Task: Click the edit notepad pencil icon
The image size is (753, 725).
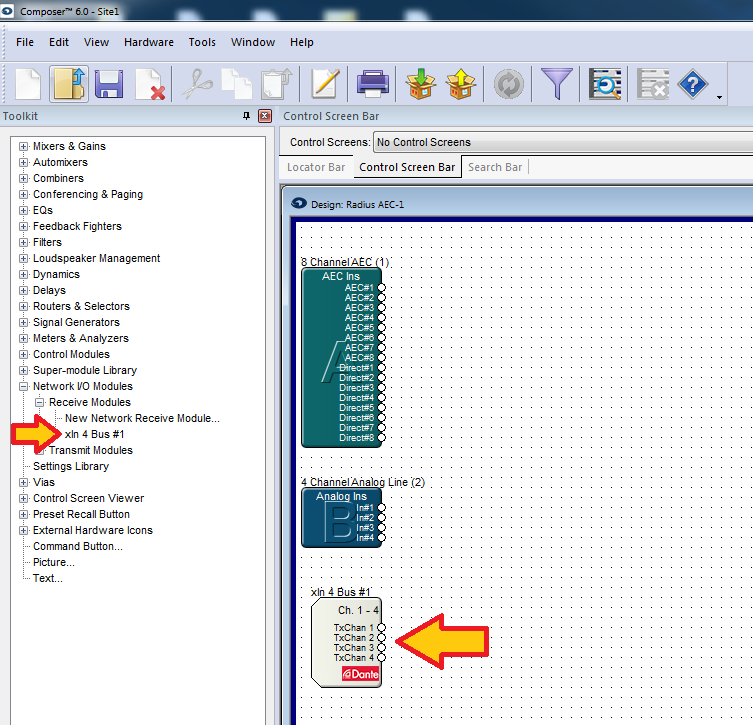Action: (x=325, y=84)
